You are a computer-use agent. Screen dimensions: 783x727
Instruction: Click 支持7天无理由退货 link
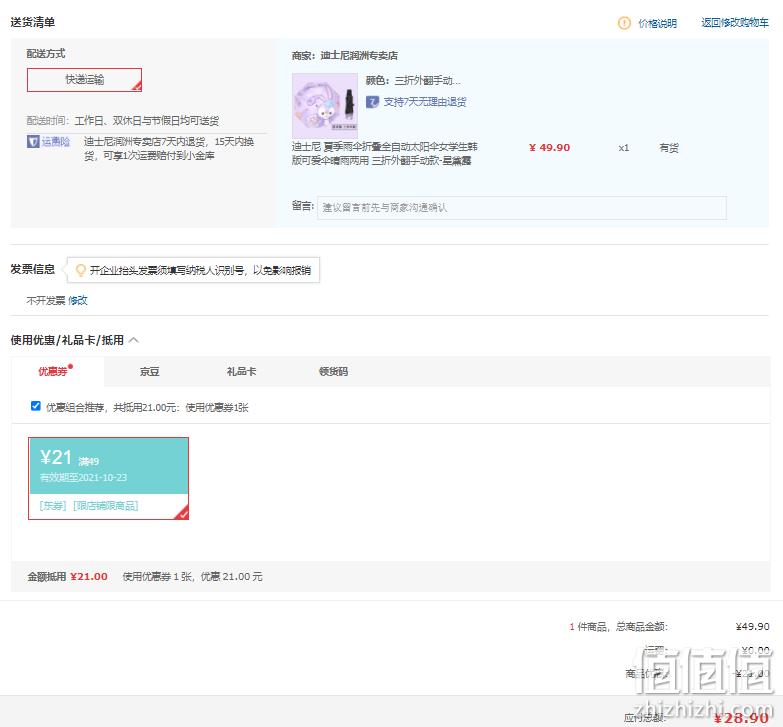425,102
